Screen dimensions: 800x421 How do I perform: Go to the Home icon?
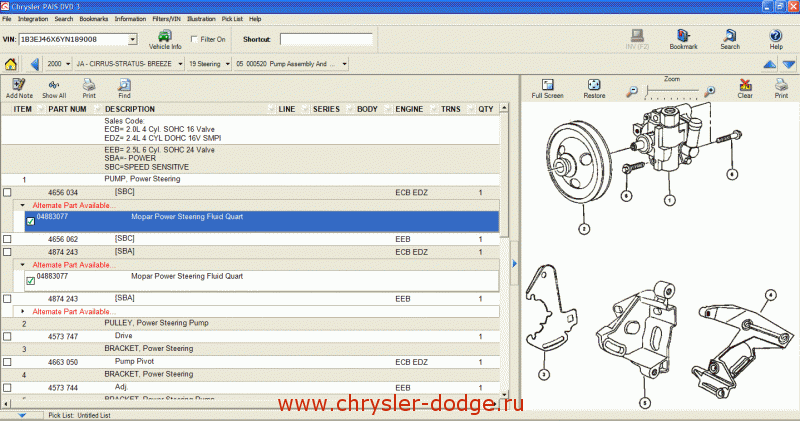click(x=11, y=64)
